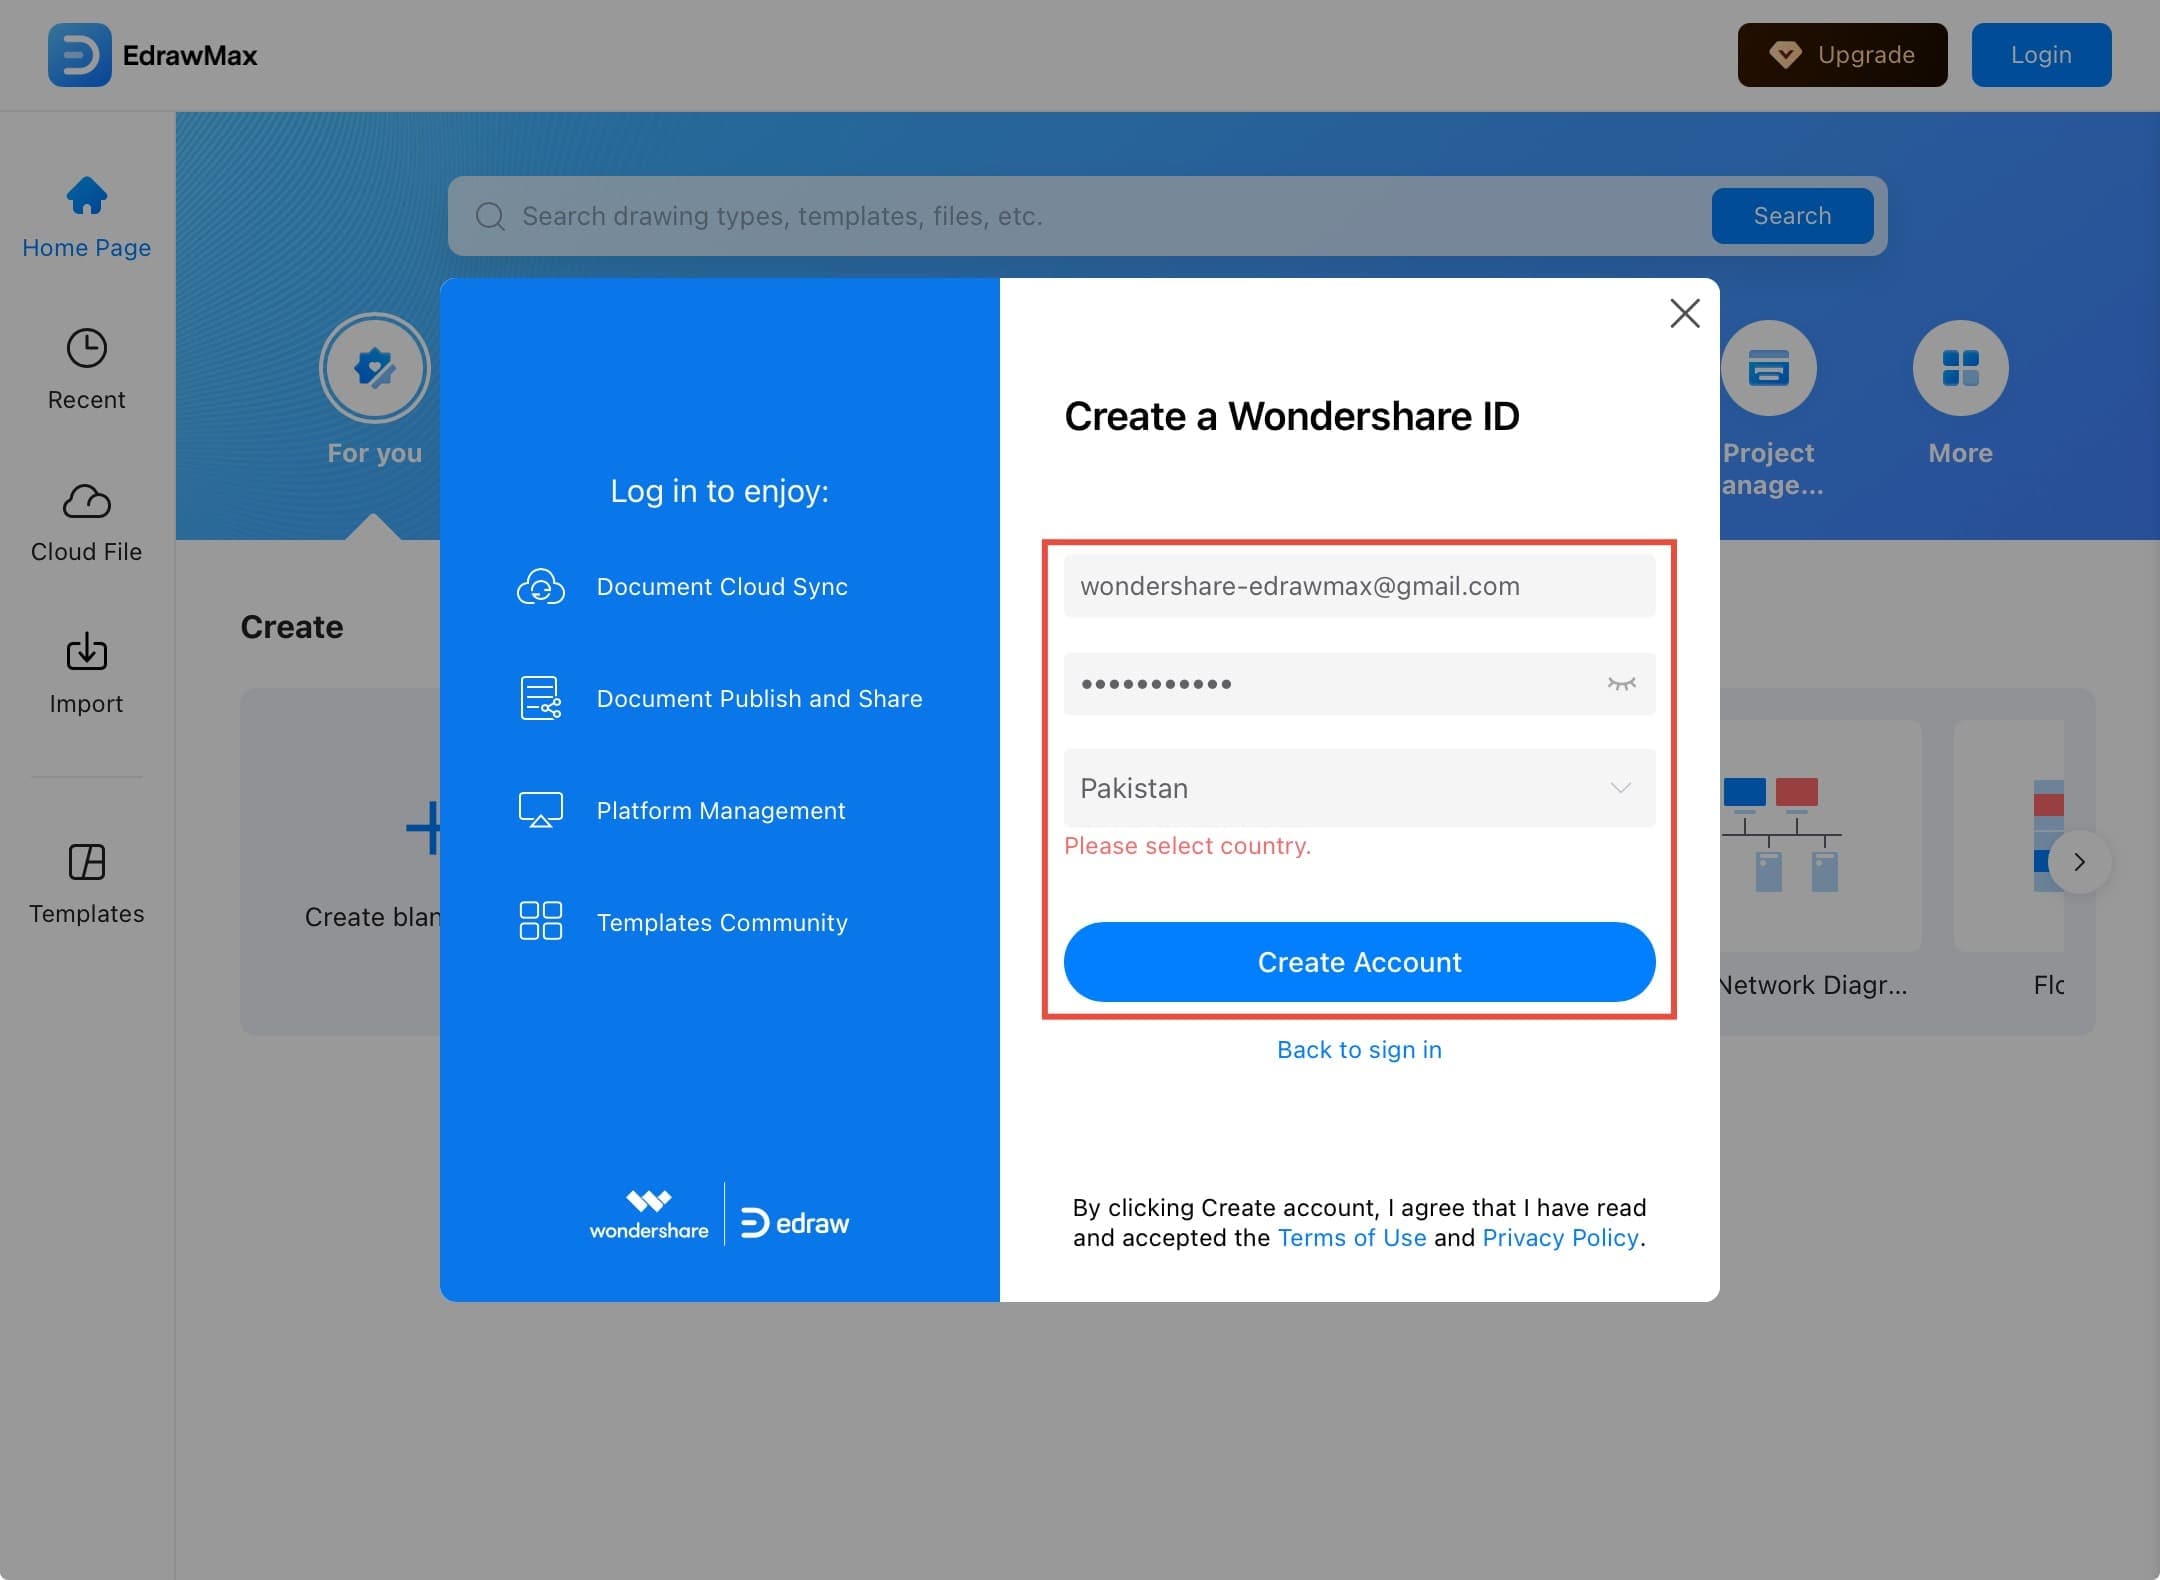
Task: Open the Cloud File sidebar icon
Action: (x=87, y=501)
